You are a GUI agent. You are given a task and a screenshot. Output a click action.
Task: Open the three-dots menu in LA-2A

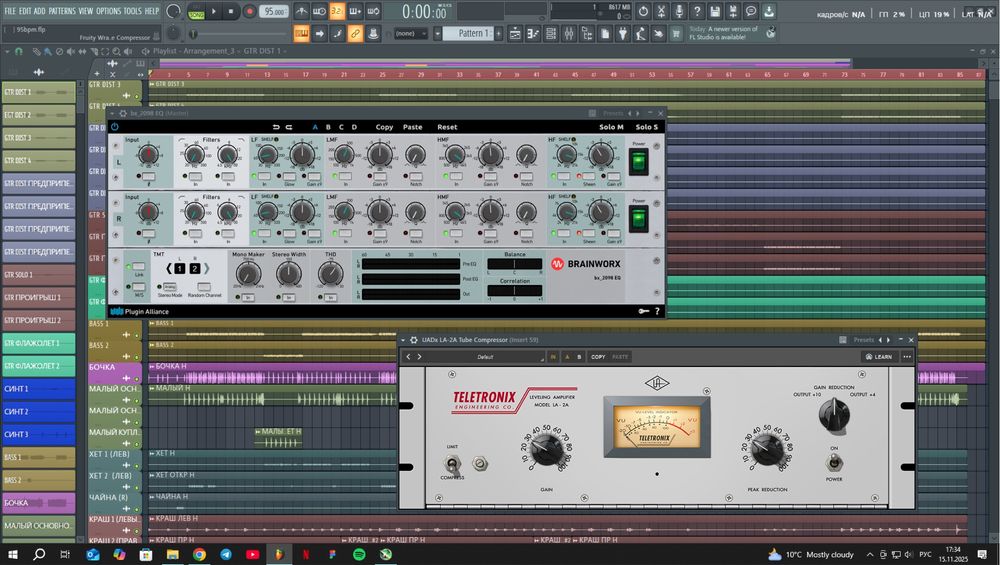907,356
